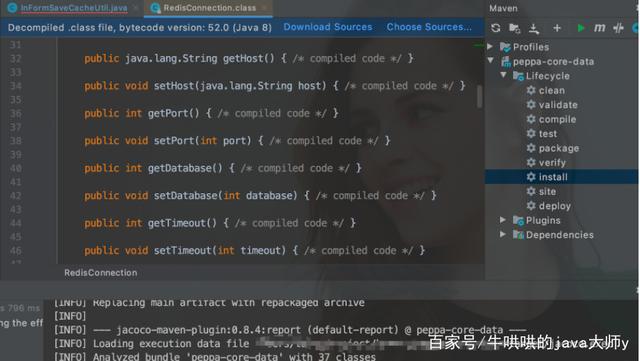Select the RedisConnection.class tab
The height and width of the screenshot is (361, 640).
click(209, 8)
